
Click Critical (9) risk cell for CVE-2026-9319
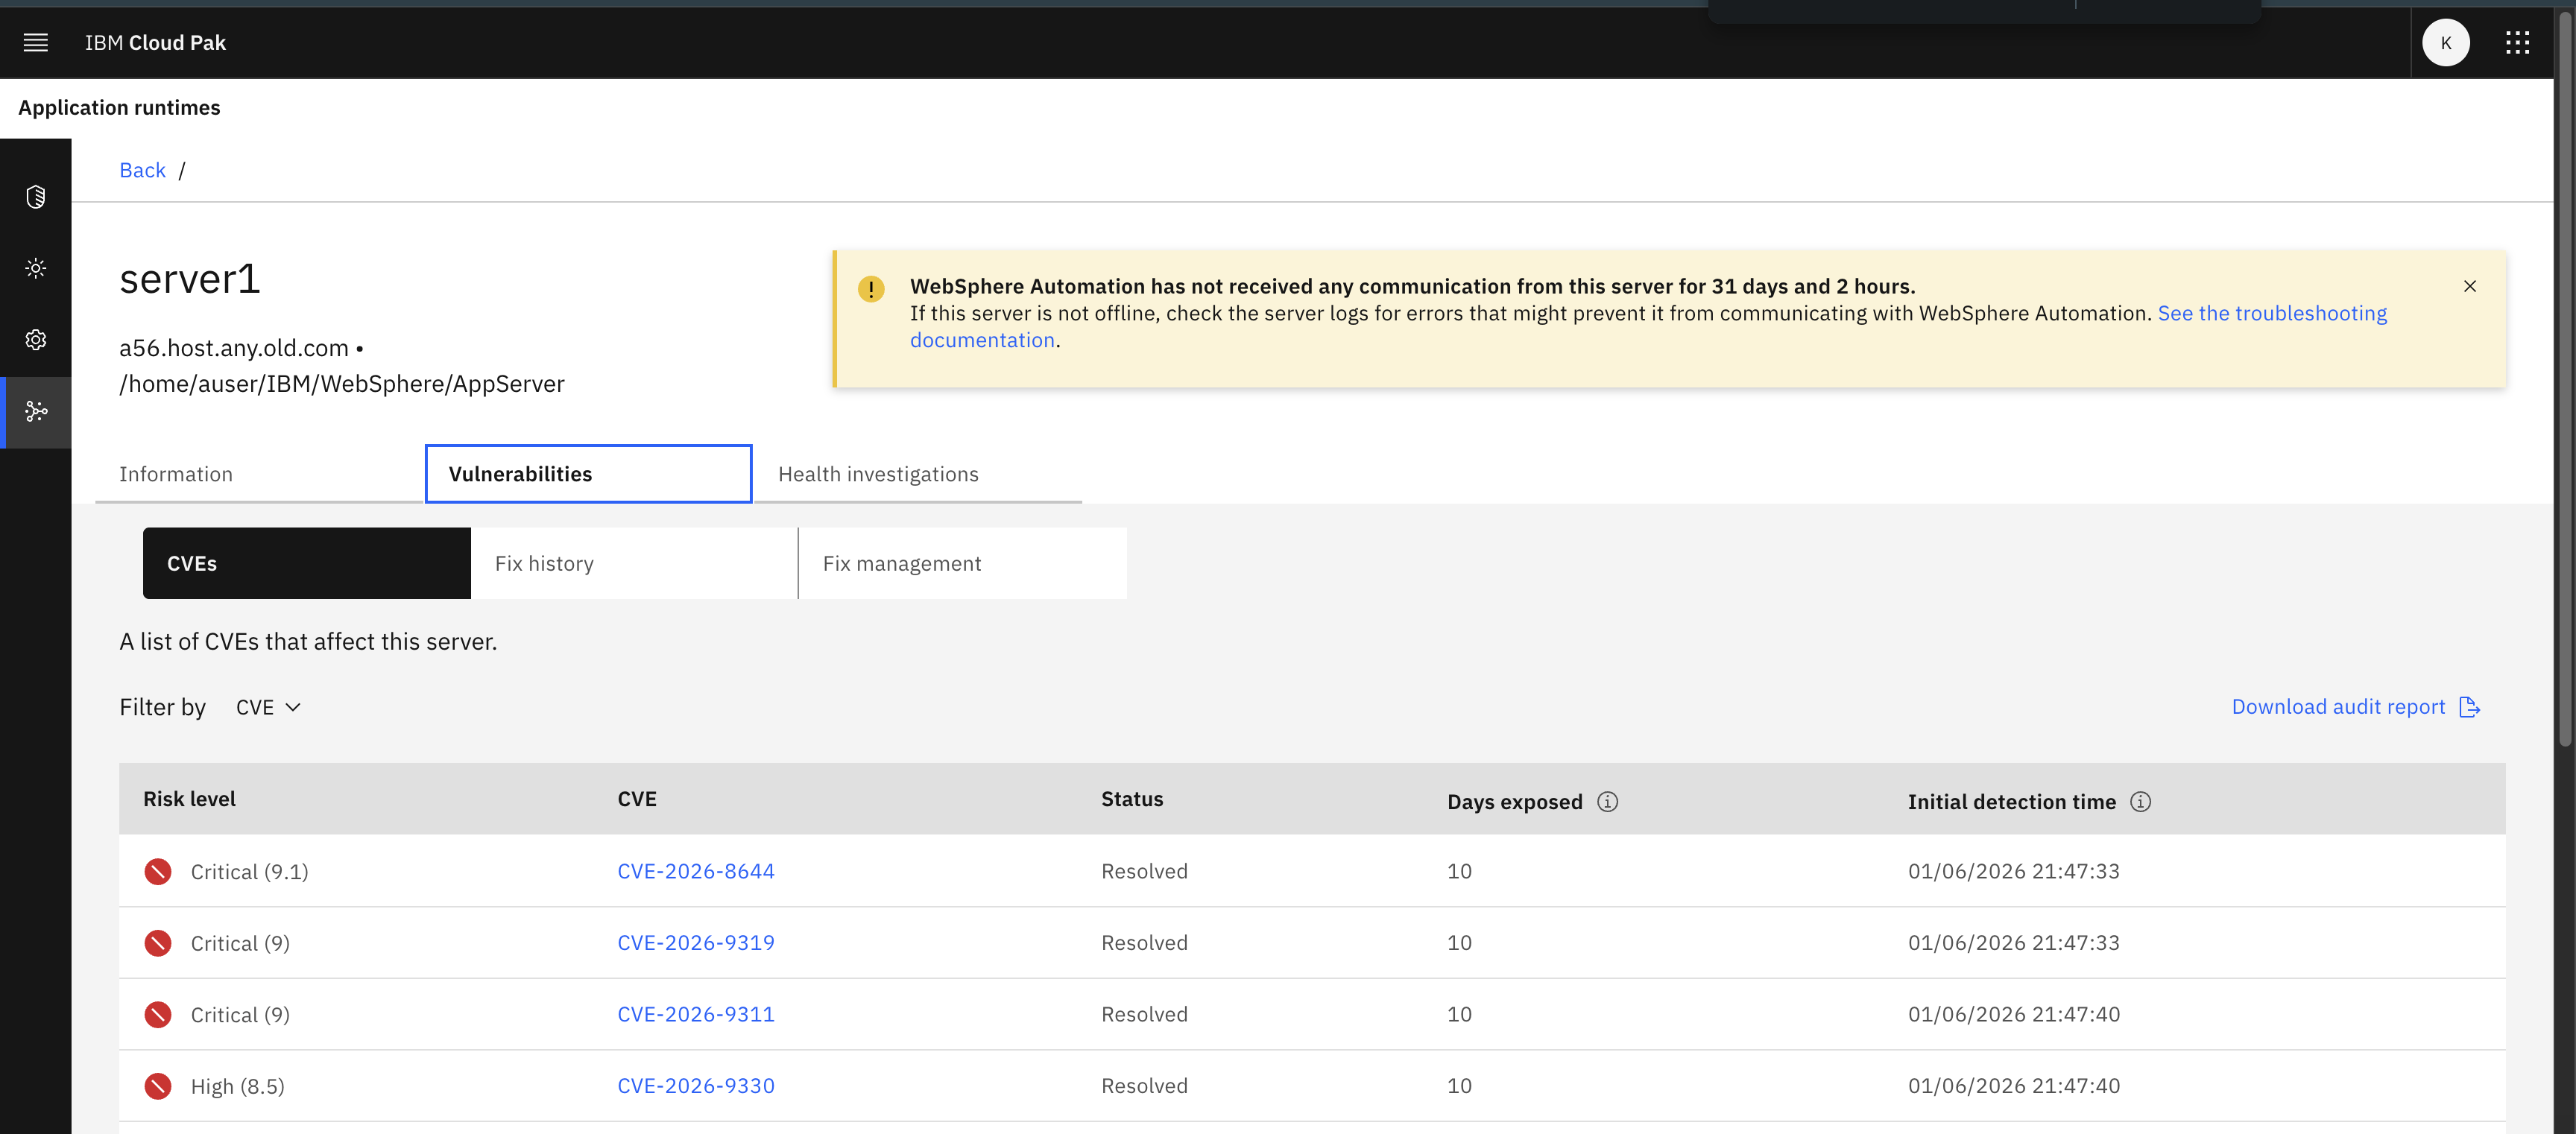(x=240, y=943)
